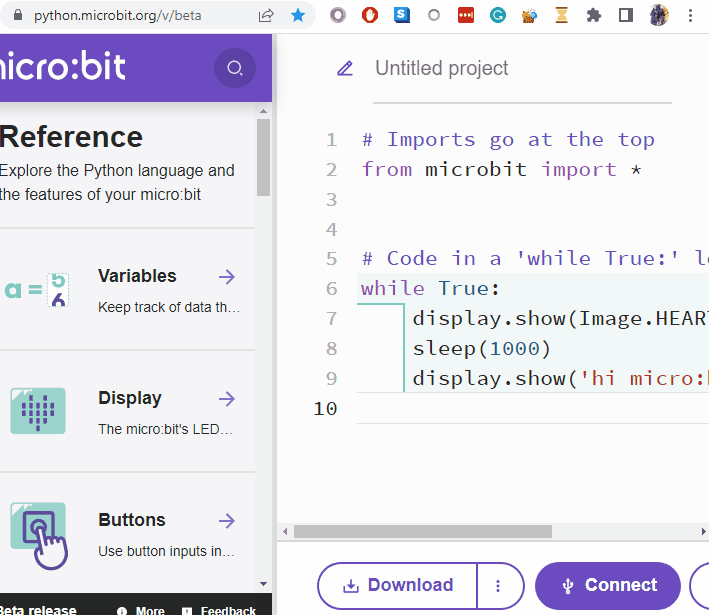Click the green G Grammarly extension icon
The image size is (709, 615).
coord(498,15)
